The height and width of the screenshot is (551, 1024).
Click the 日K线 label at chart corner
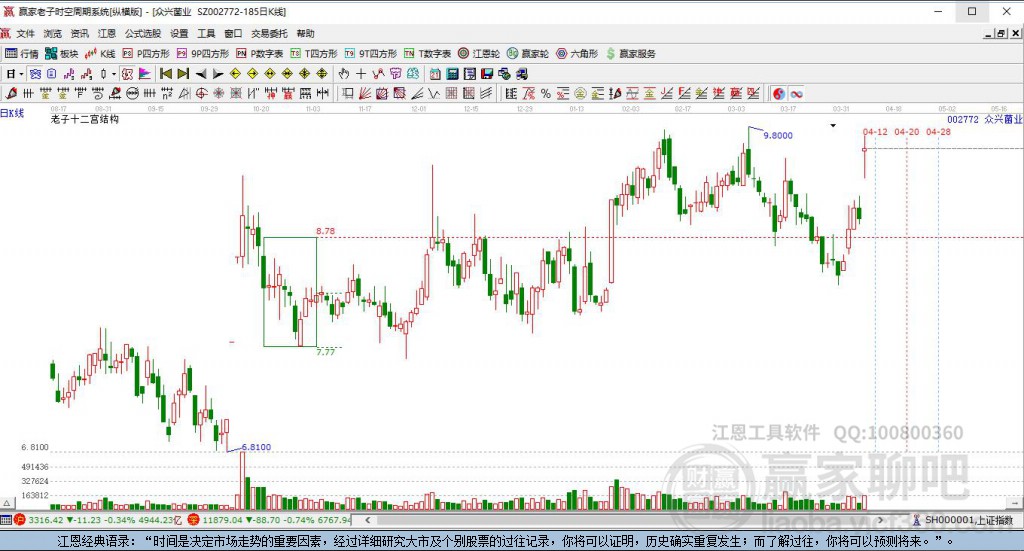pyautogui.click(x=12, y=113)
